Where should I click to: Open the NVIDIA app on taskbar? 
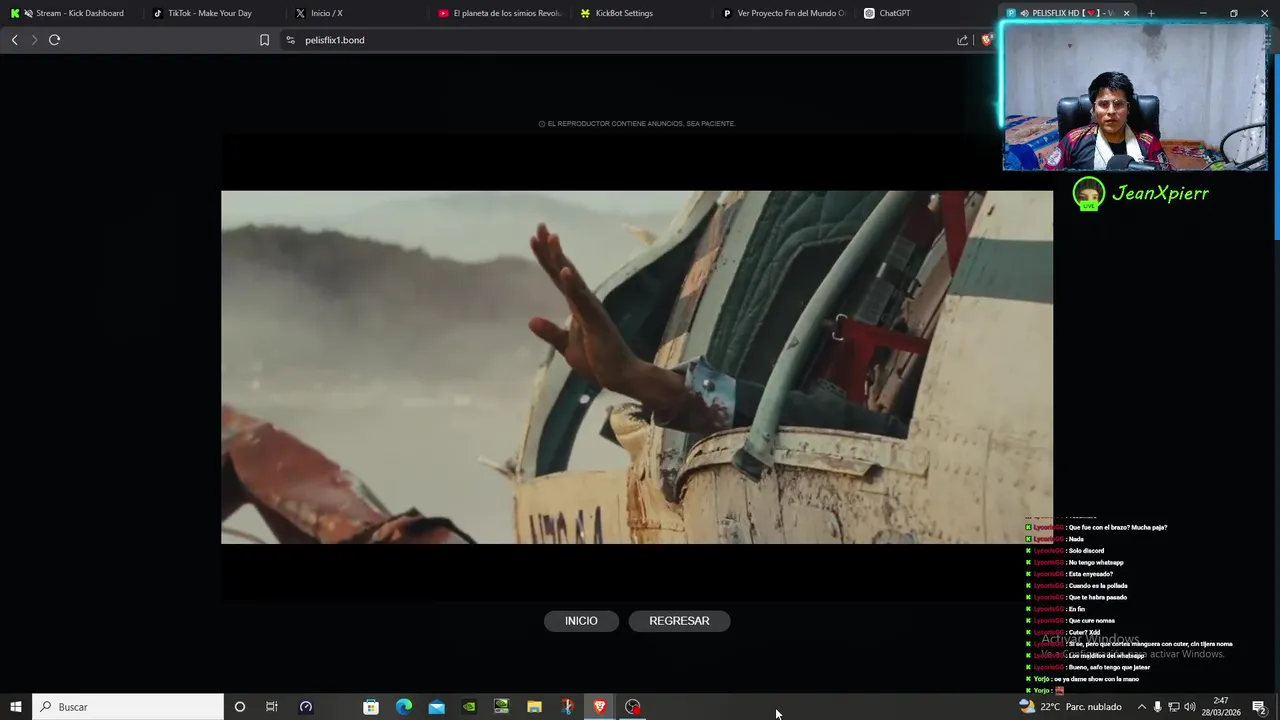tap(469, 707)
